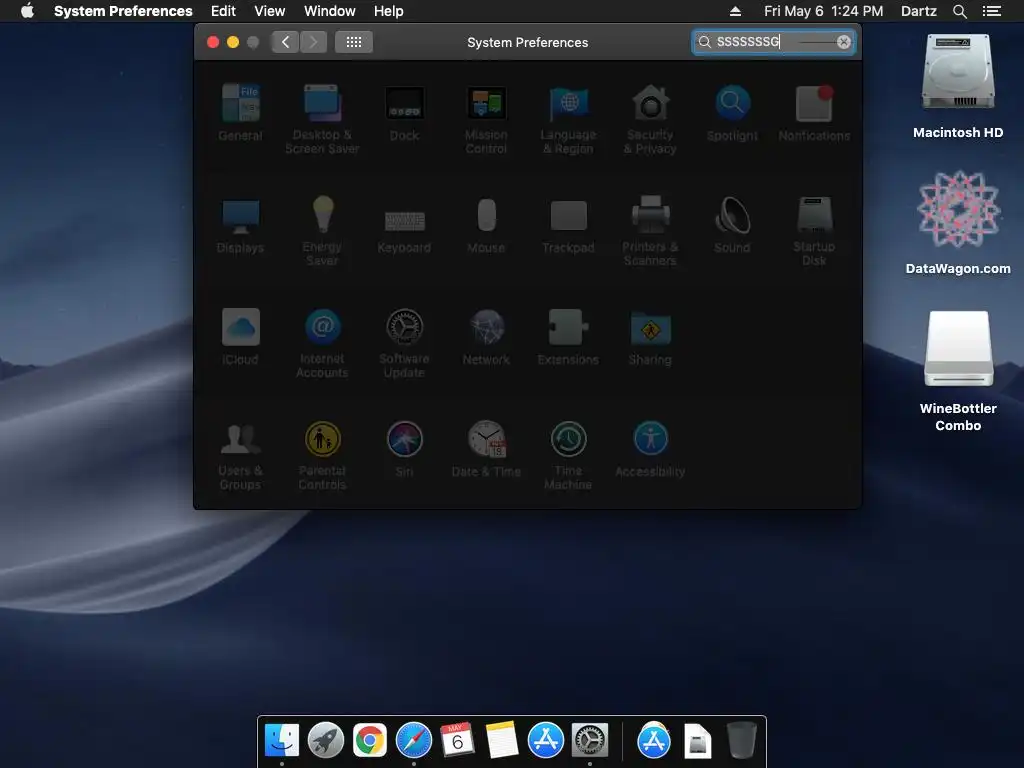Click inside the preferences search field

tap(774, 42)
